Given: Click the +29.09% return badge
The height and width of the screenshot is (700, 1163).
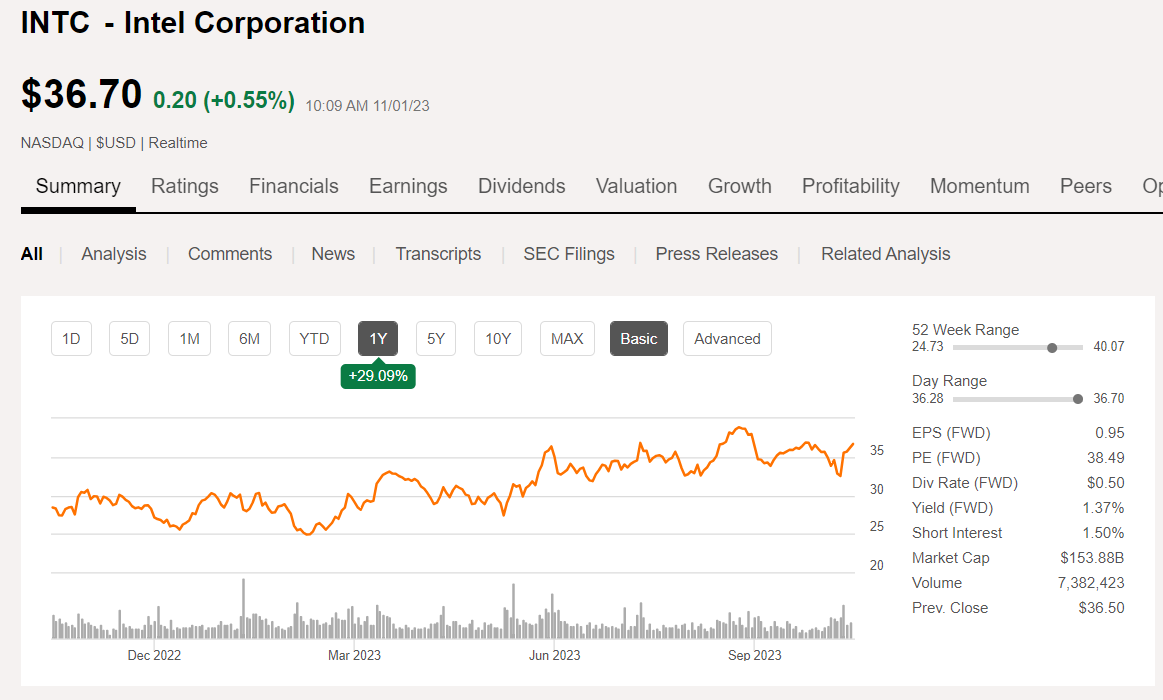Looking at the screenshot, I should coord(378,376).
